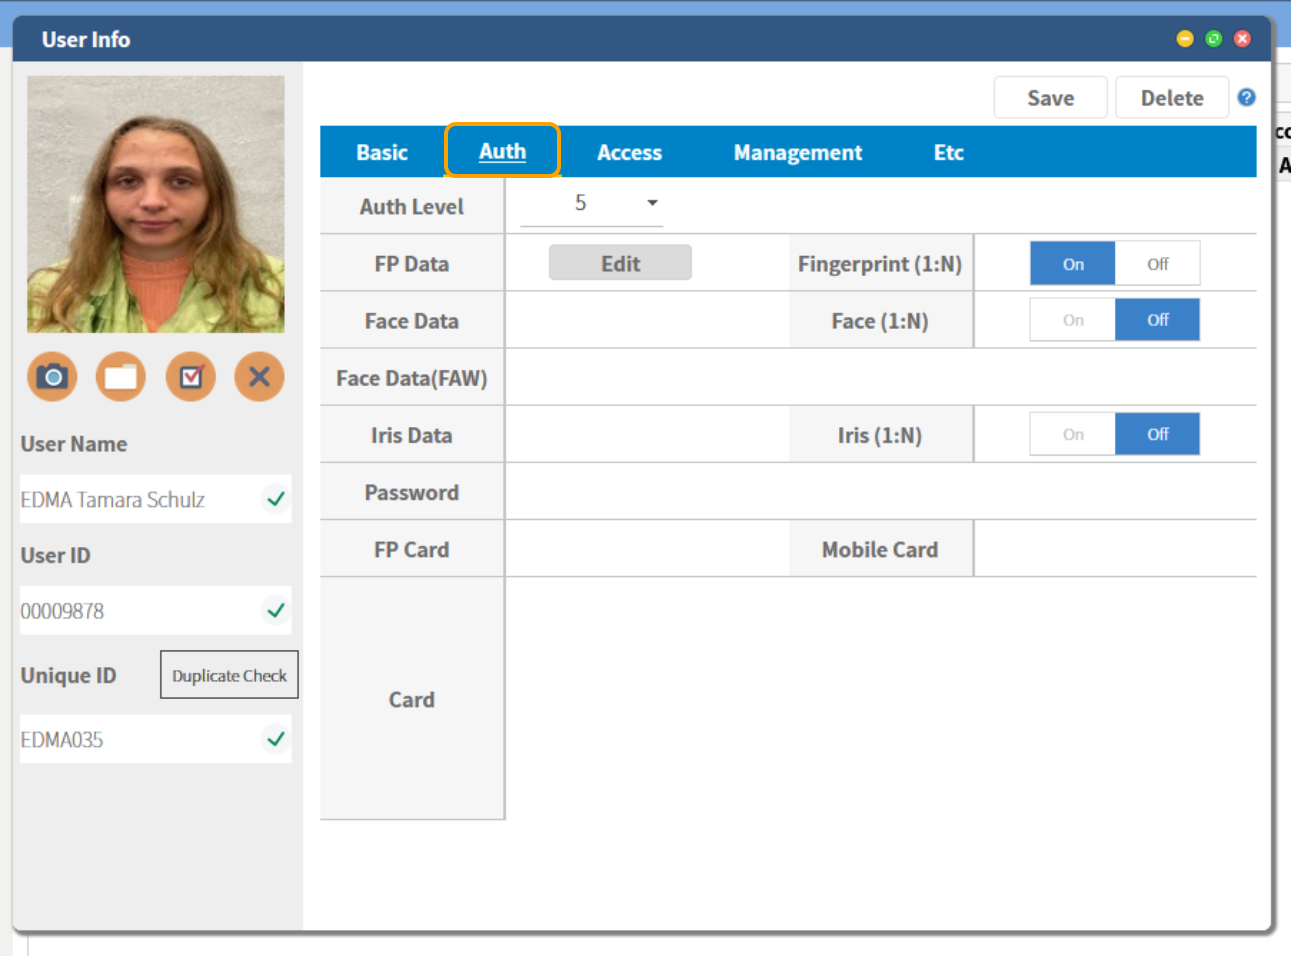
Task: Click the User Info window title
Action: coord(86,39)
